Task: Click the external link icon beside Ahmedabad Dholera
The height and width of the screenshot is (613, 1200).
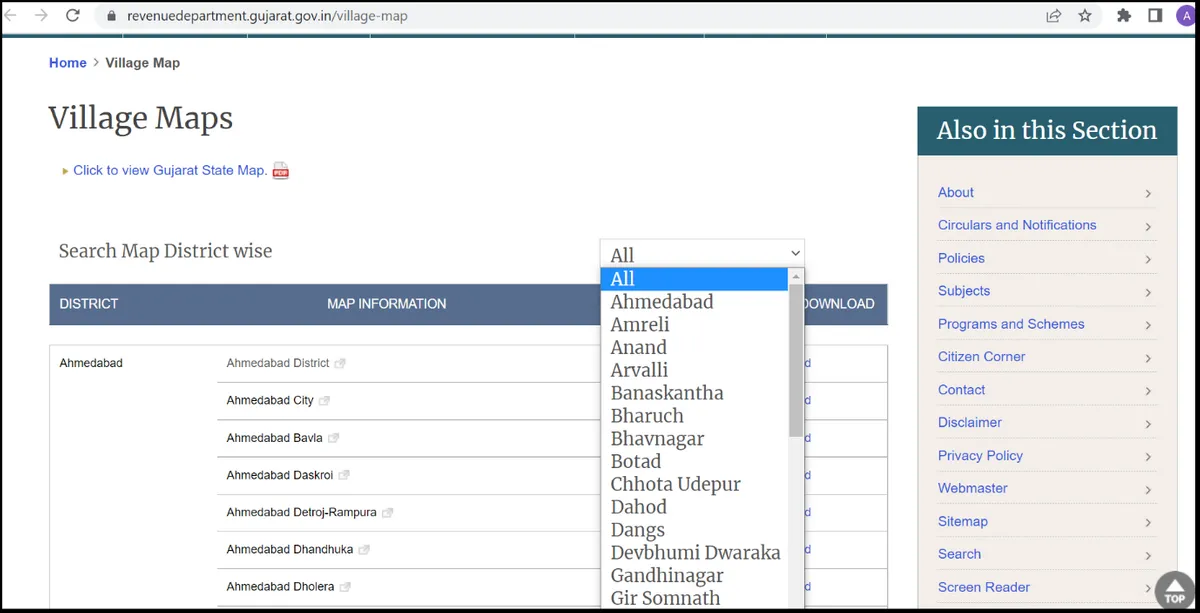Action: point(345,587)
